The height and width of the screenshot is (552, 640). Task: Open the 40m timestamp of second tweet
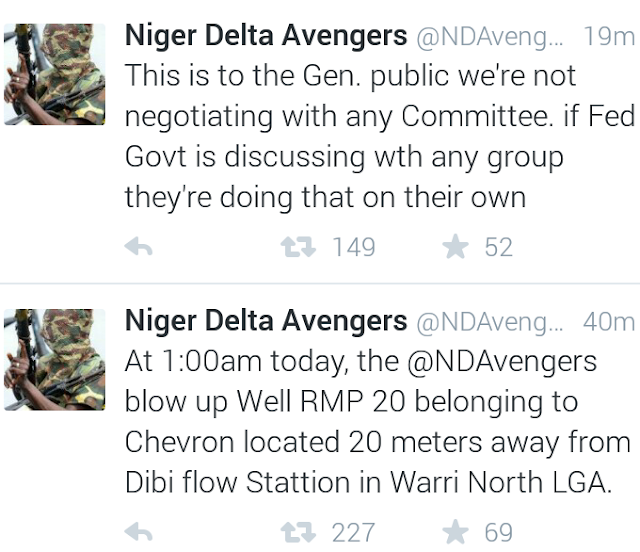click(609, 322)
